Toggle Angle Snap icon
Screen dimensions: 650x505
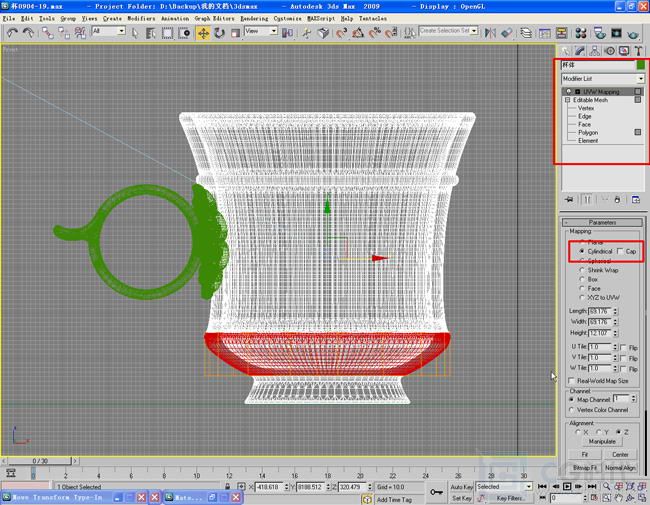click(358, 33)
